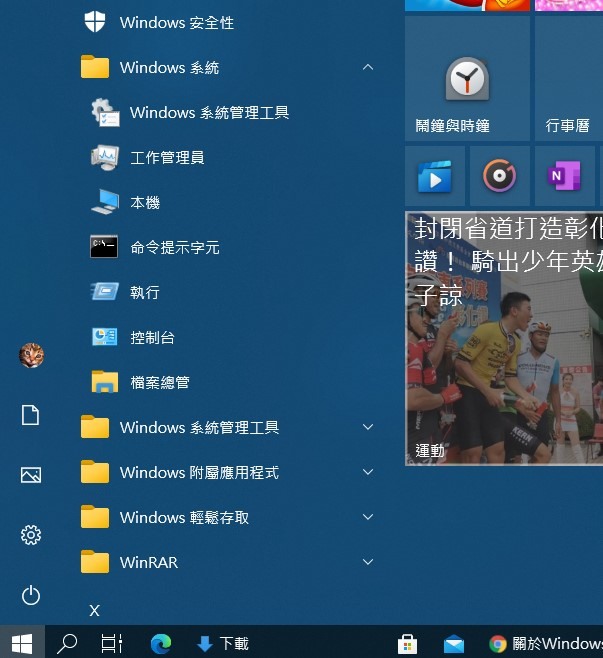Select the 本機 label text

145,203
